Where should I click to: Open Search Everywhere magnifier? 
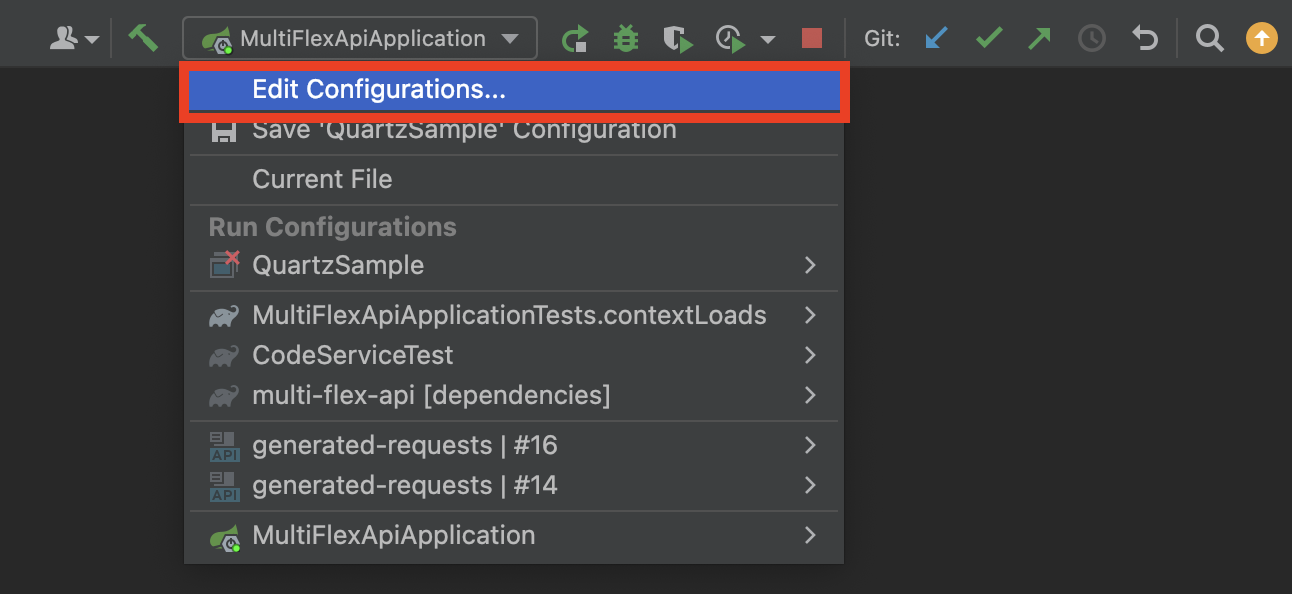tap(1210, 39)
